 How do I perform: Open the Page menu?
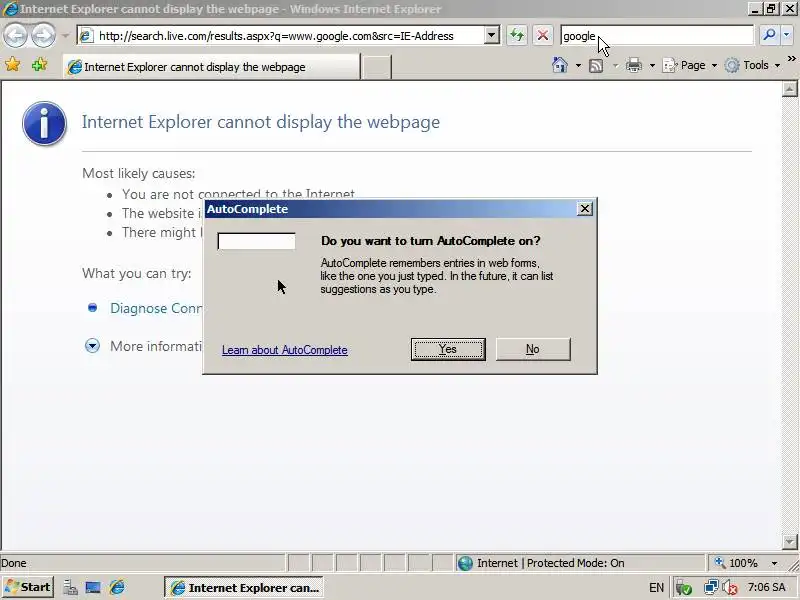point(689,65)
